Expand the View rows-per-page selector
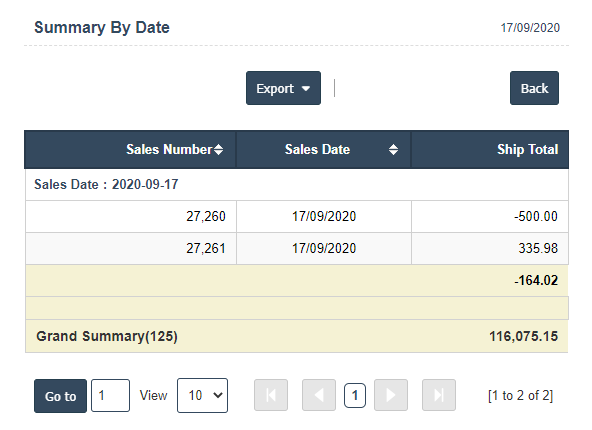 tap(202, 395)
